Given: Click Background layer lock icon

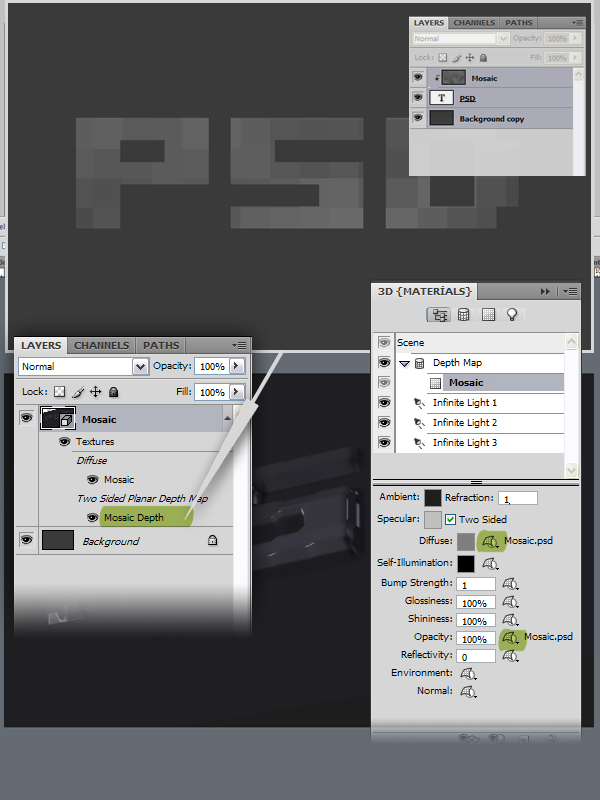Looking at the screenshot, I should 213,540.
